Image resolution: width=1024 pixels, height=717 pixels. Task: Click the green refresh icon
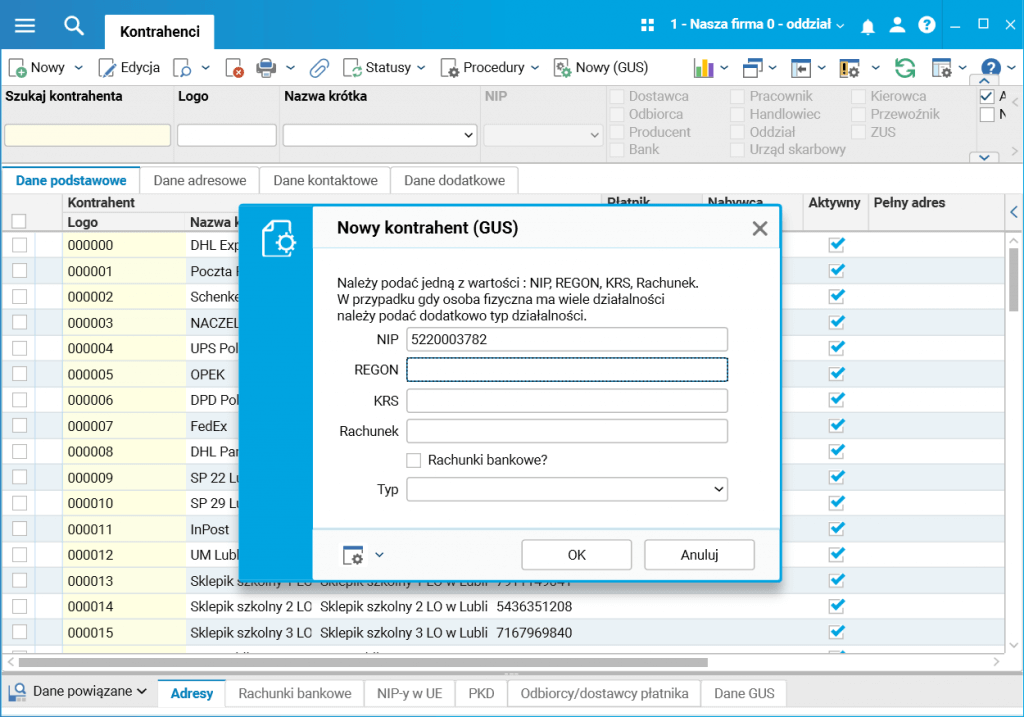[905, 68]
